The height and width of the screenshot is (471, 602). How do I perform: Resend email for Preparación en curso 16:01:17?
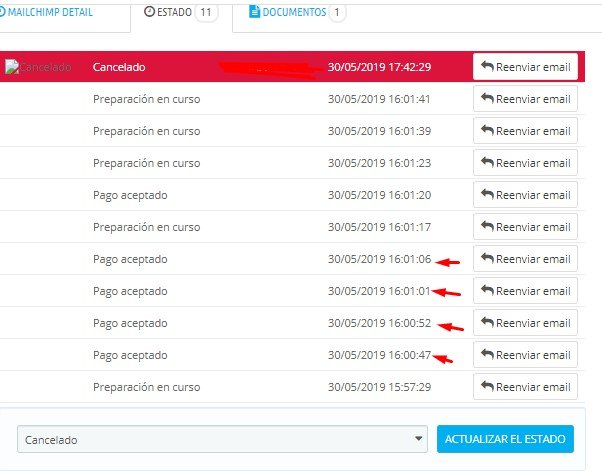[x=525, y=227]
